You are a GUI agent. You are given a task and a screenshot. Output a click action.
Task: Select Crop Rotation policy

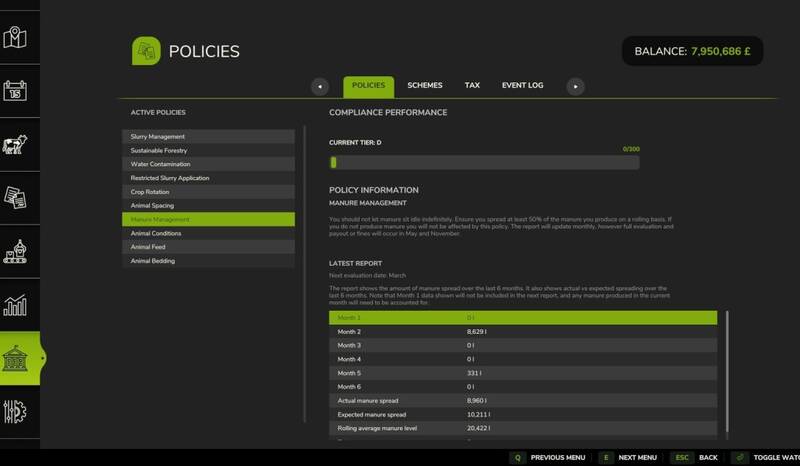[x=208, y=192]
